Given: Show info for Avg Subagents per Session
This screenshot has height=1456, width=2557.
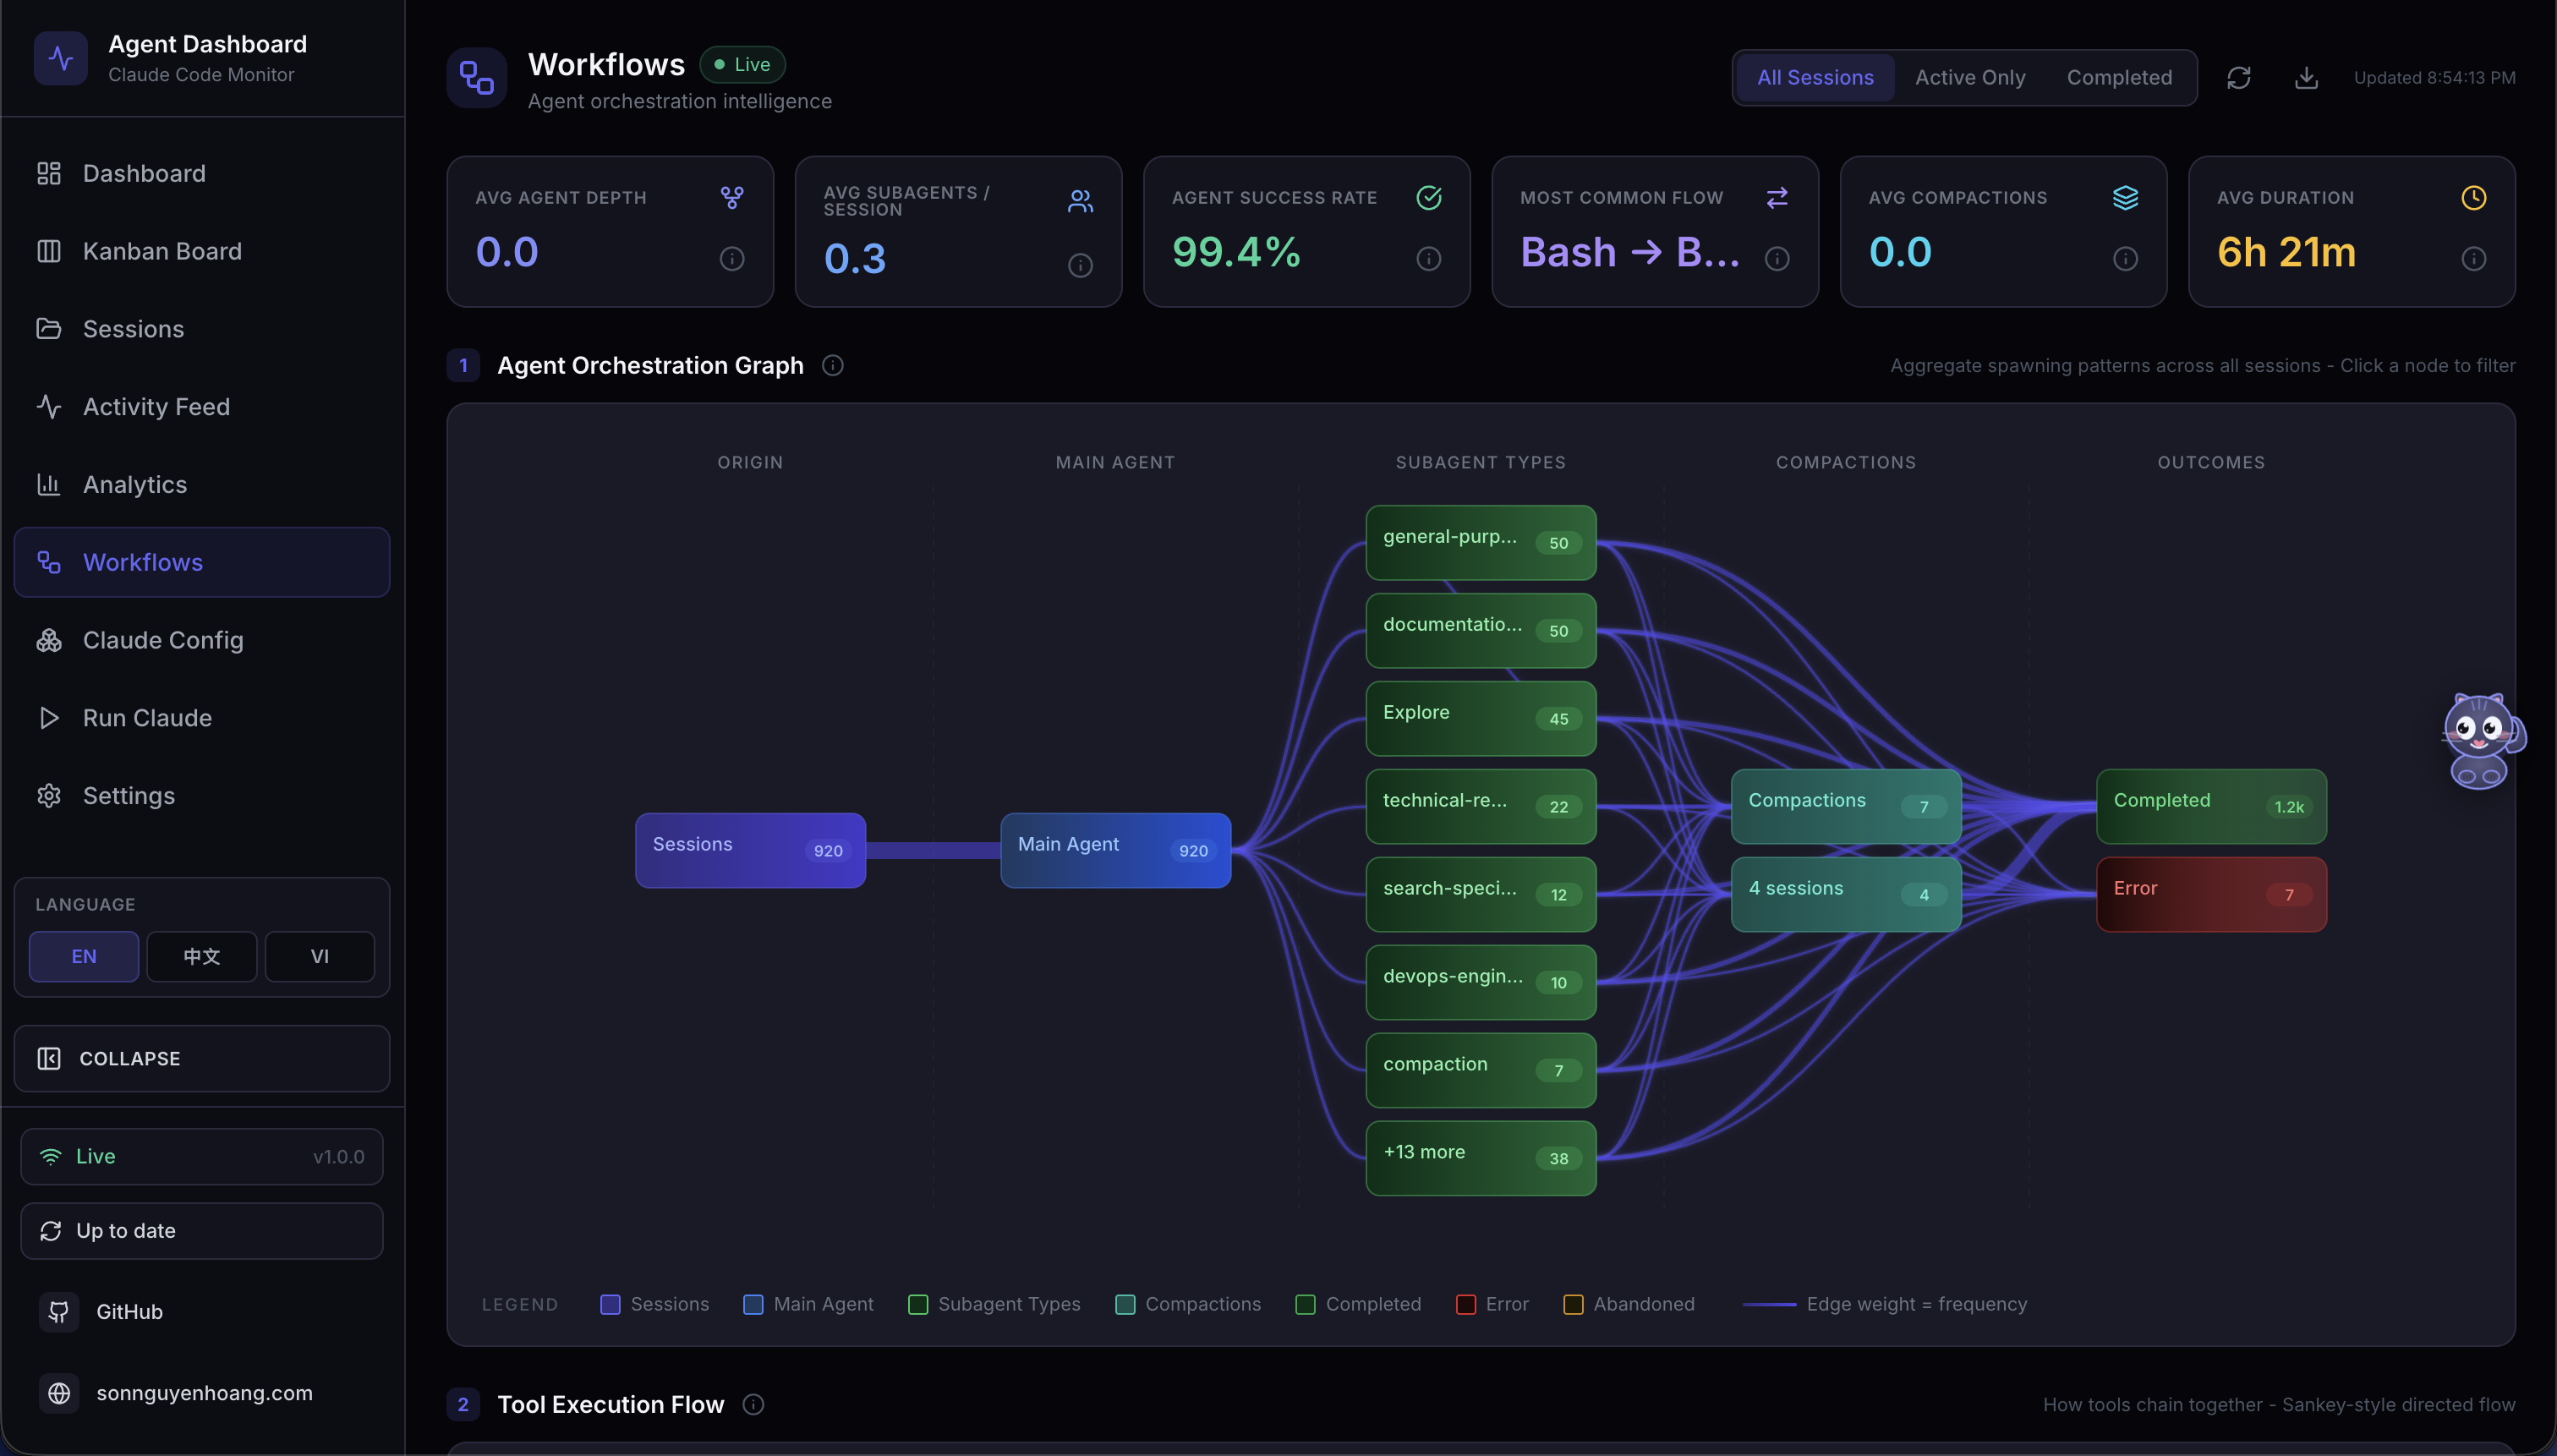Looking at the screenshot, I should [x=1080, y=265].
